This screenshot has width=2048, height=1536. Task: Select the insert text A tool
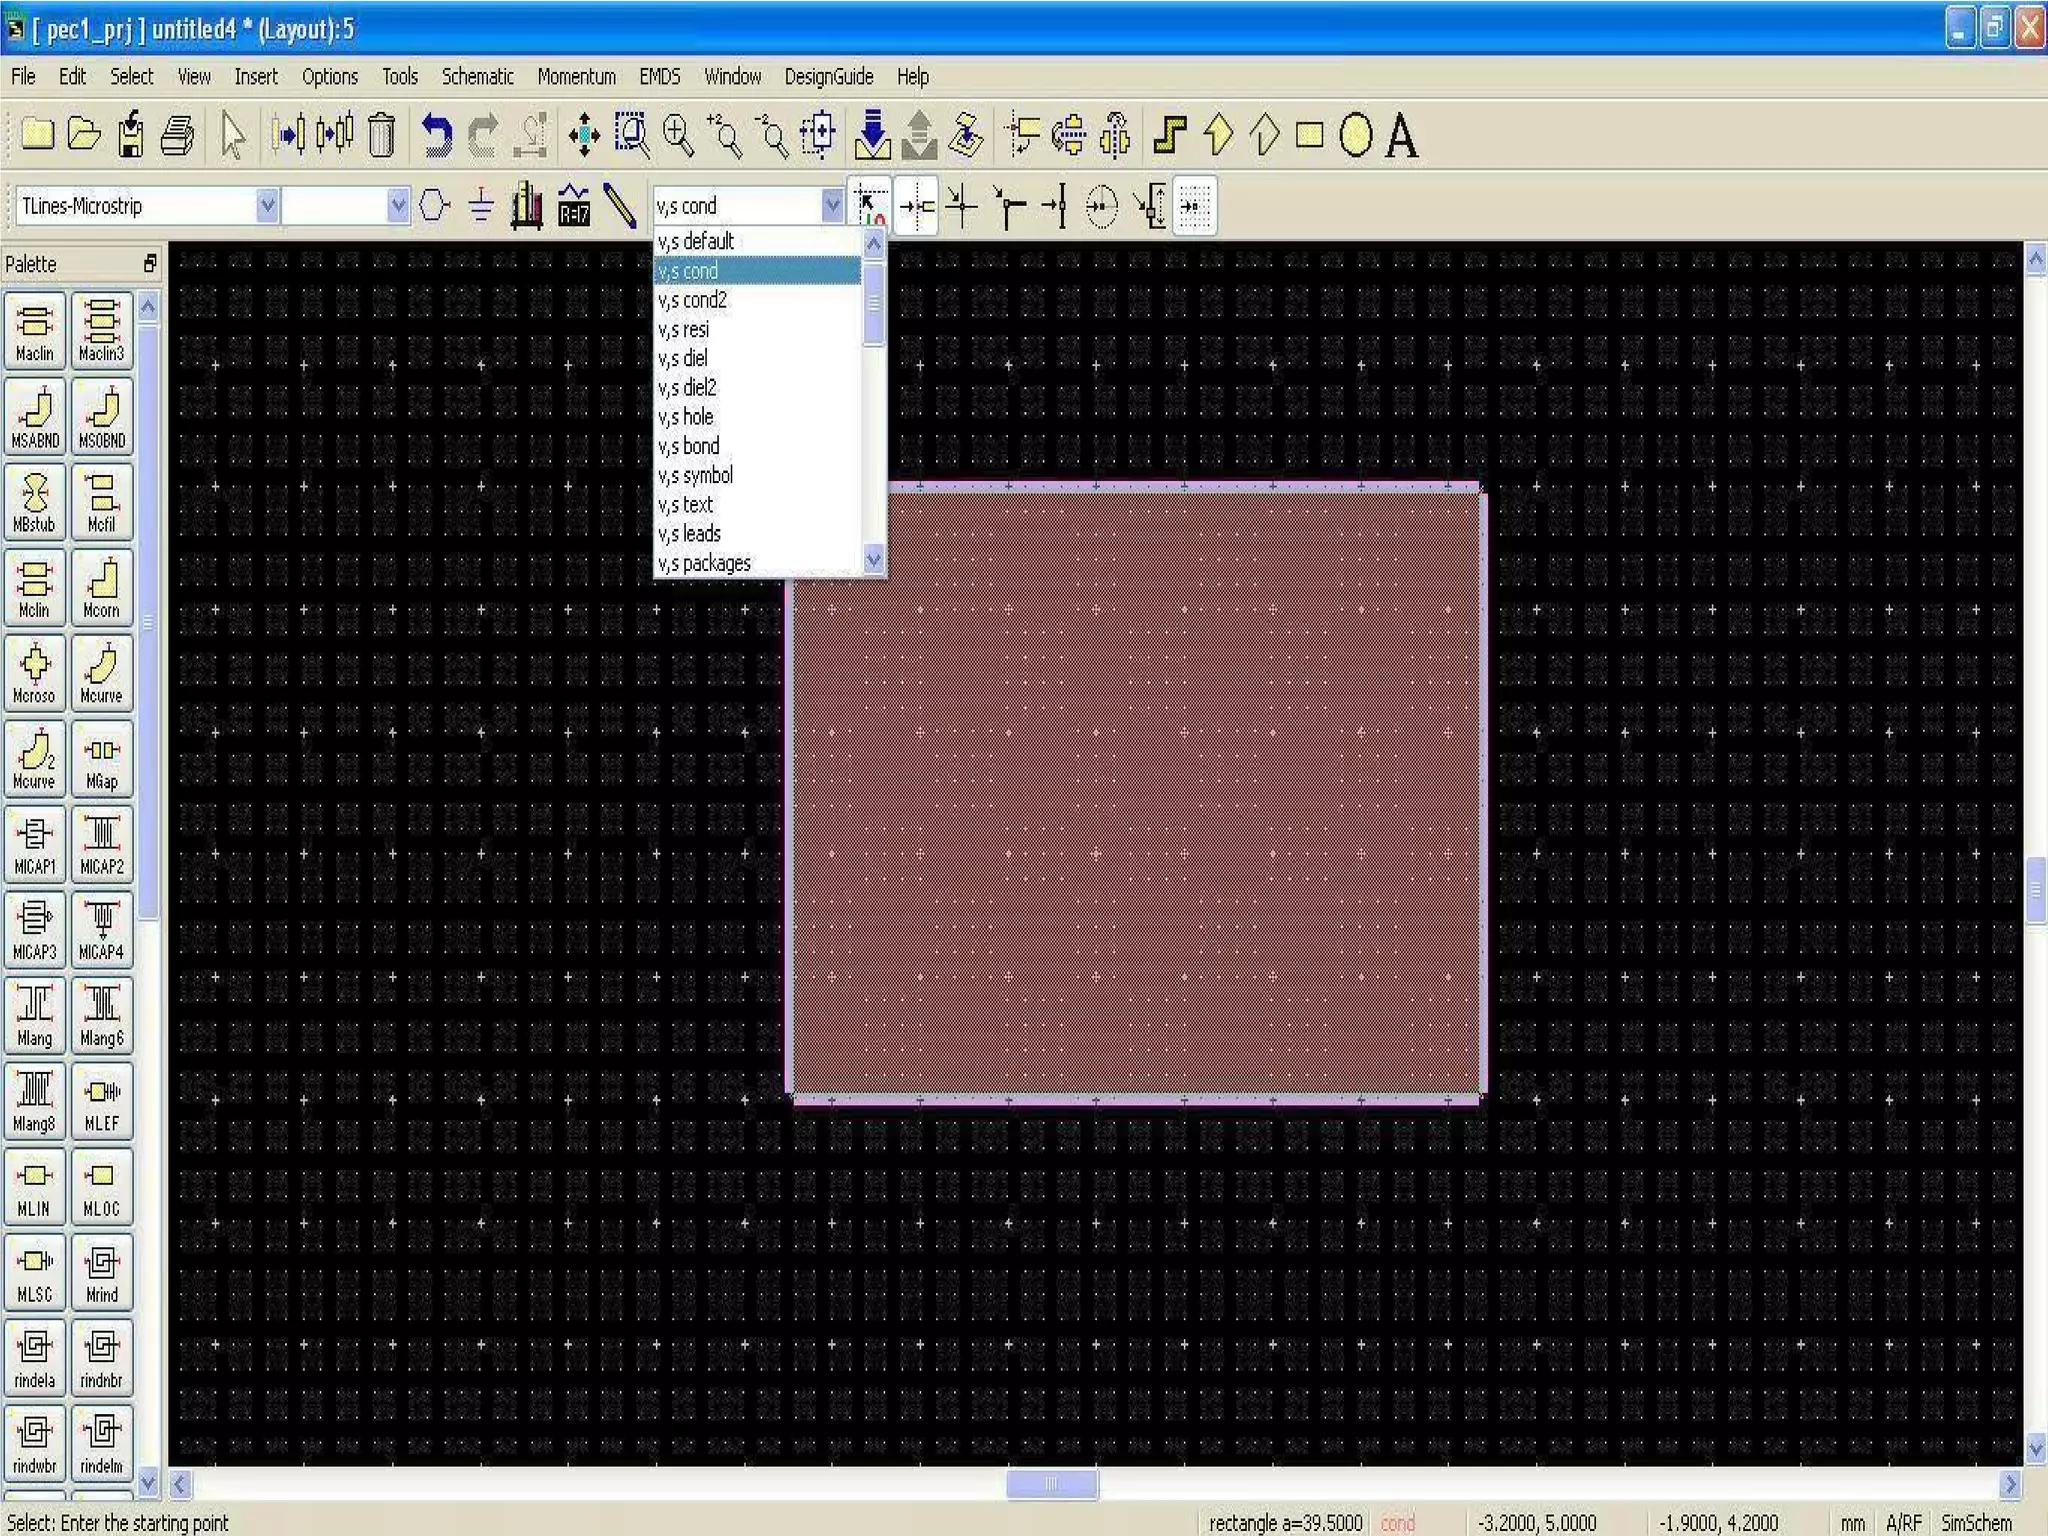click(x=1402, y=135)
